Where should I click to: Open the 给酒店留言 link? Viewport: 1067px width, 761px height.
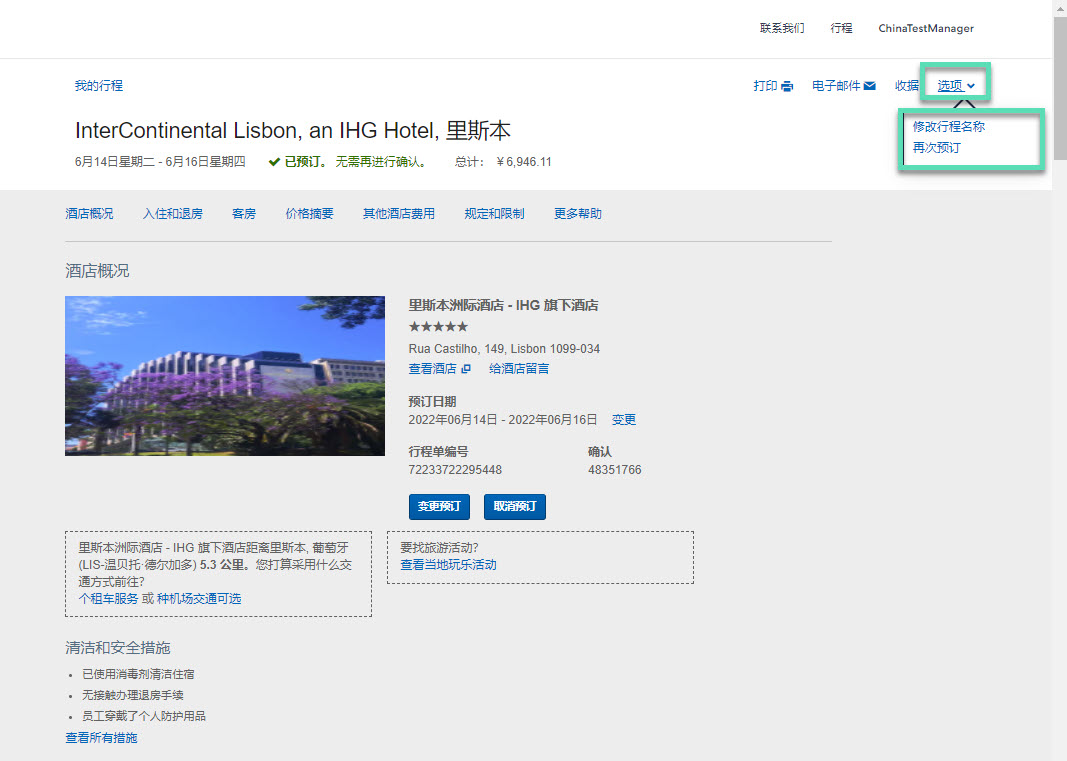pyautogui.click(x=518, y=369)
